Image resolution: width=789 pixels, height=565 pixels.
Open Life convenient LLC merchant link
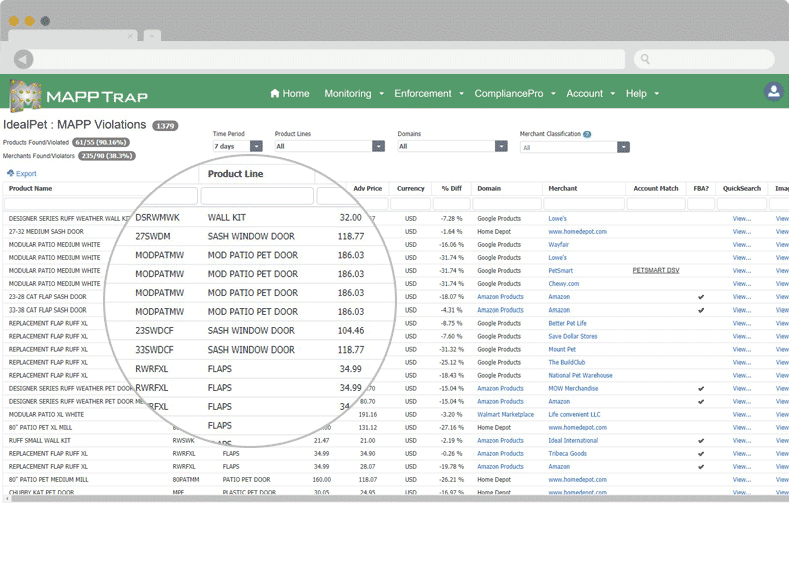pyautogui.click(x=574, y=415)
